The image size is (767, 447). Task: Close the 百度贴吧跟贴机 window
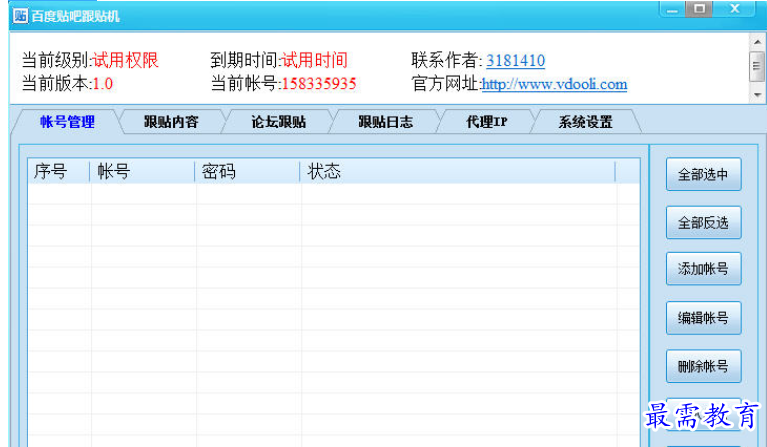[x=734, y=9]
